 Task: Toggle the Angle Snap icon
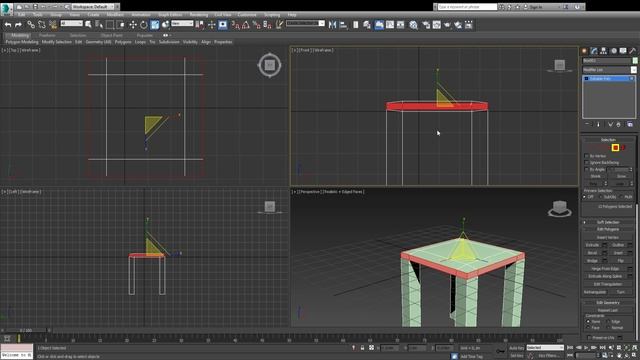pos(246,25)
